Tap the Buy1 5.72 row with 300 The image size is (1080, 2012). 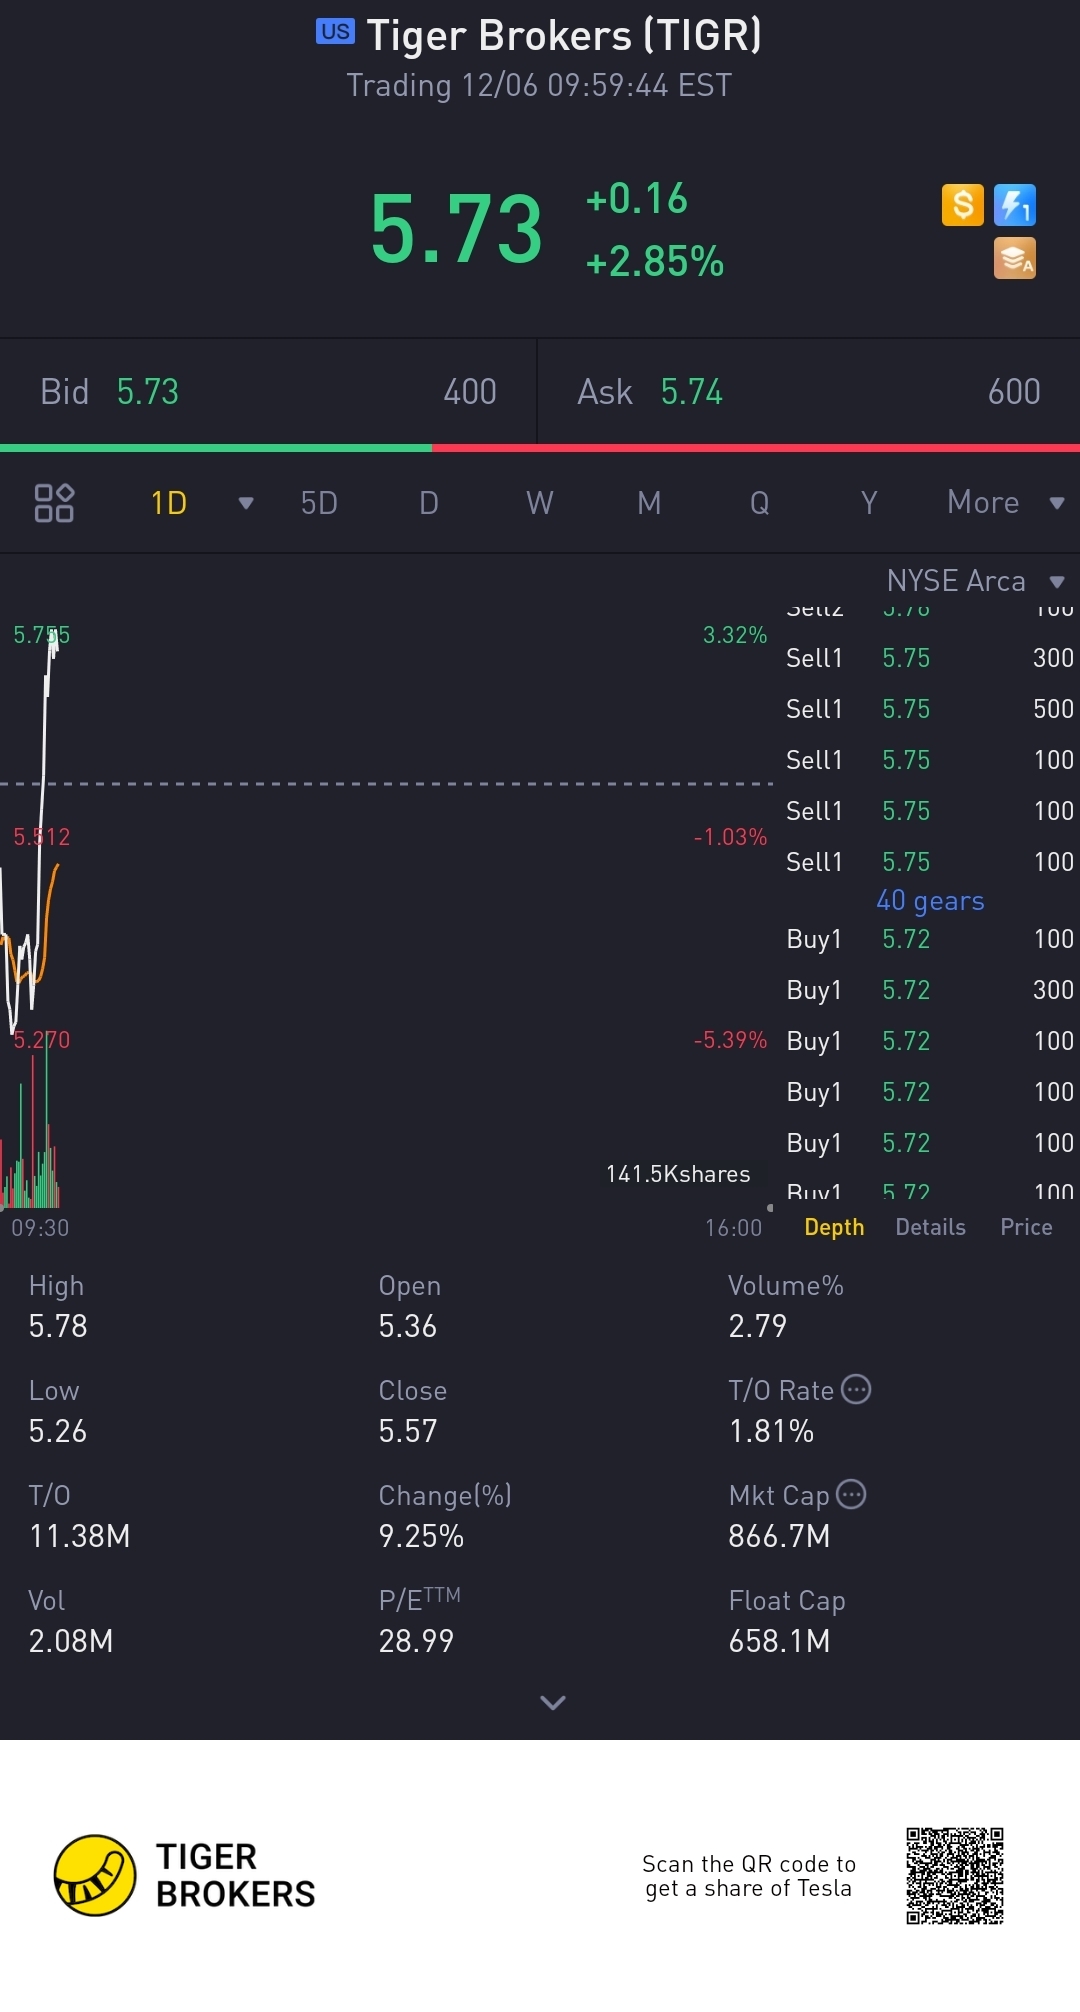930,990
